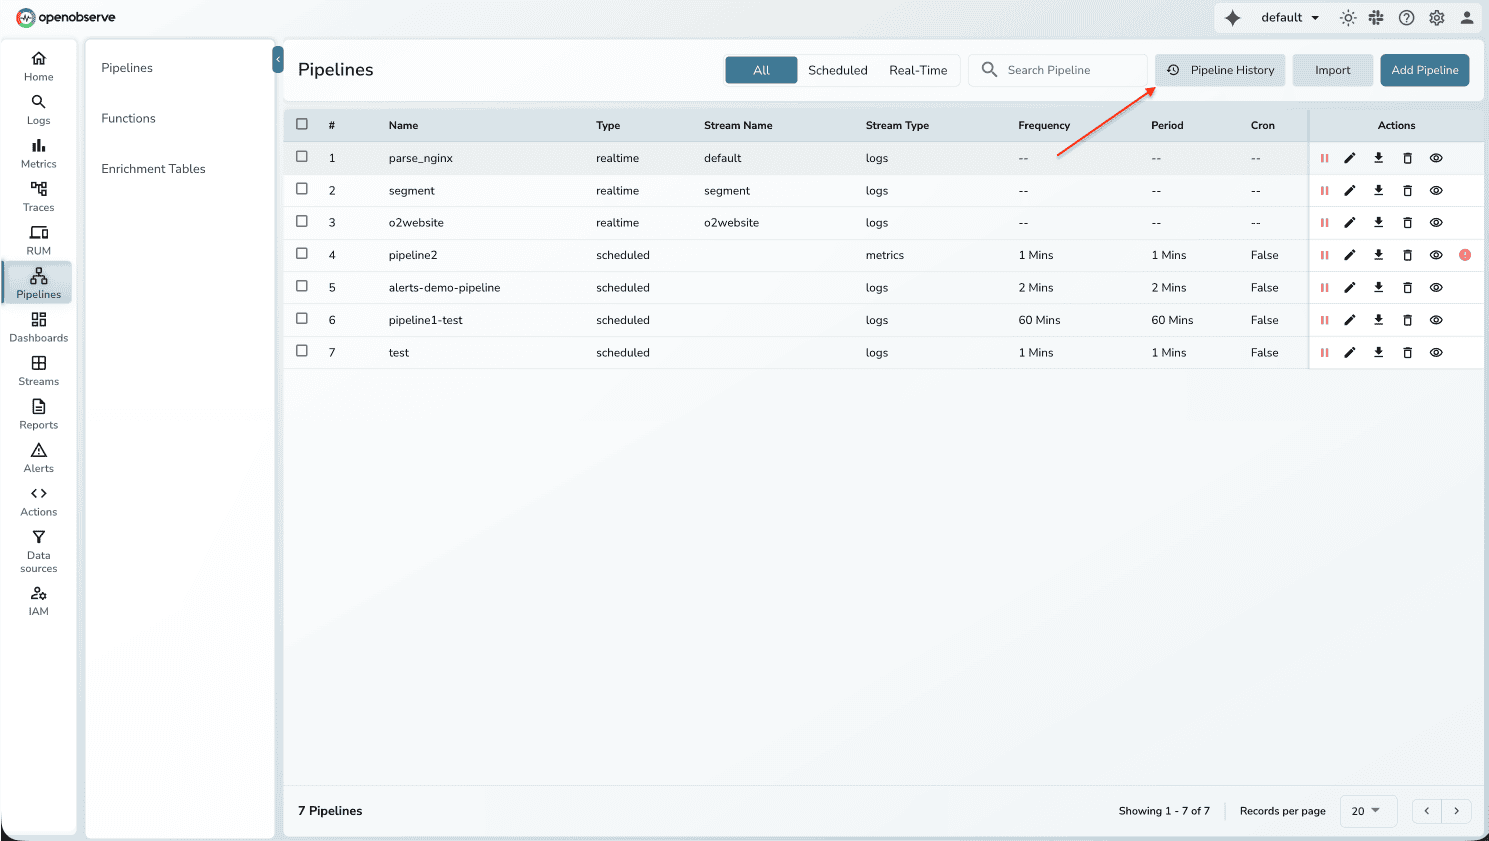The image size is (1489, 841).
Task: Open the Slack community icon
Action: tap(1377, 18)
